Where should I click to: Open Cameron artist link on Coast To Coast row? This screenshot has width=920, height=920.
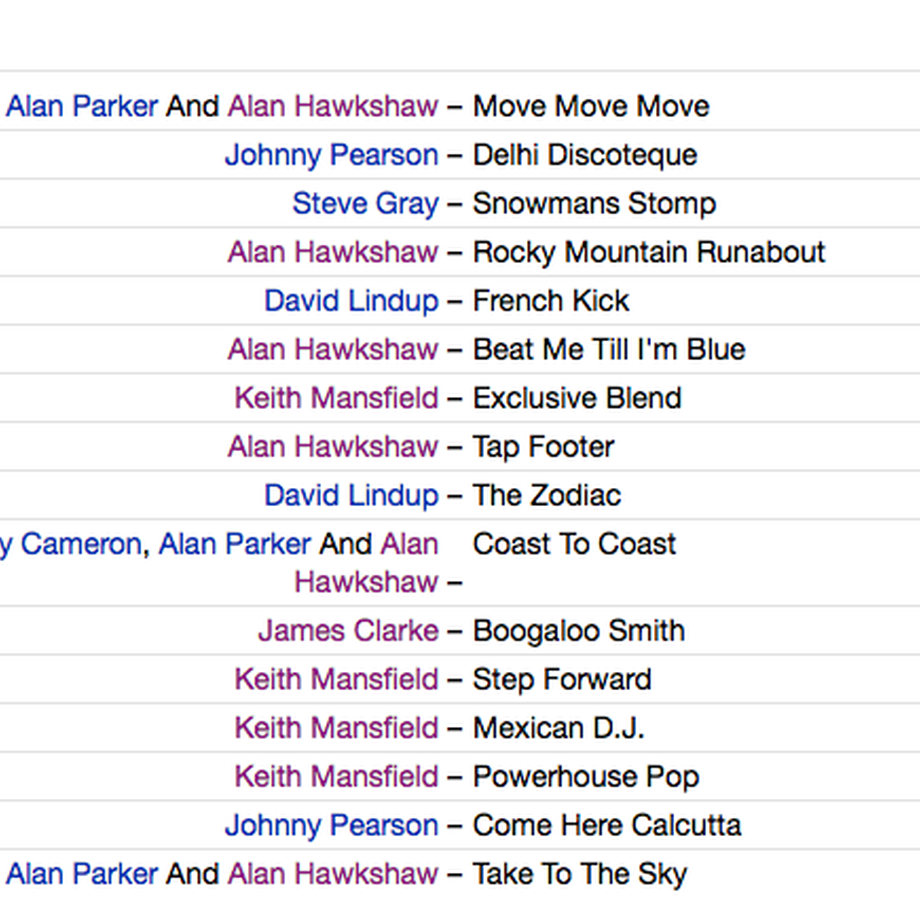[72, 544]
